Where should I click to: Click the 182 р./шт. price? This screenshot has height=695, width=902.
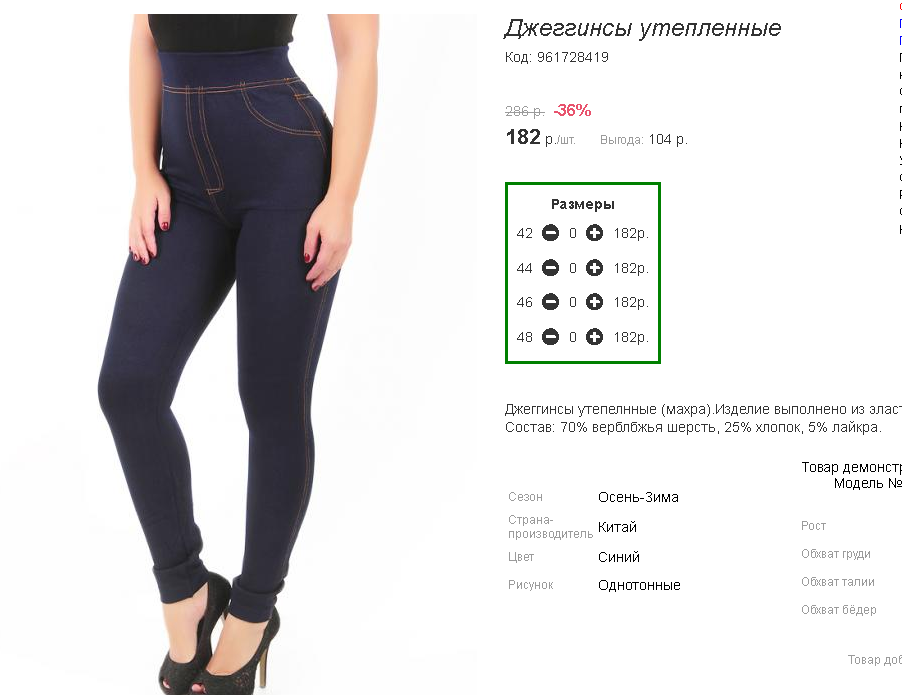(540, 138)
